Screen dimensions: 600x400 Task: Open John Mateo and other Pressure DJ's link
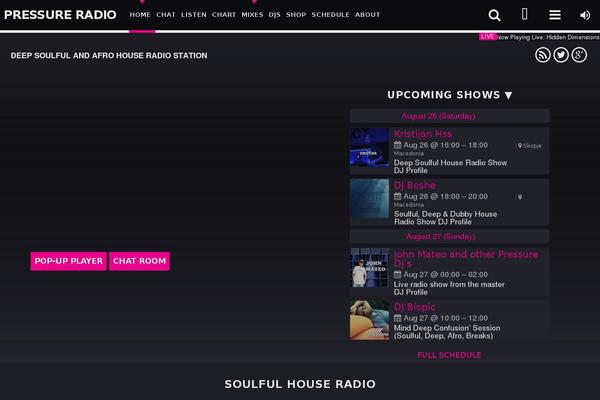[466, 259]
